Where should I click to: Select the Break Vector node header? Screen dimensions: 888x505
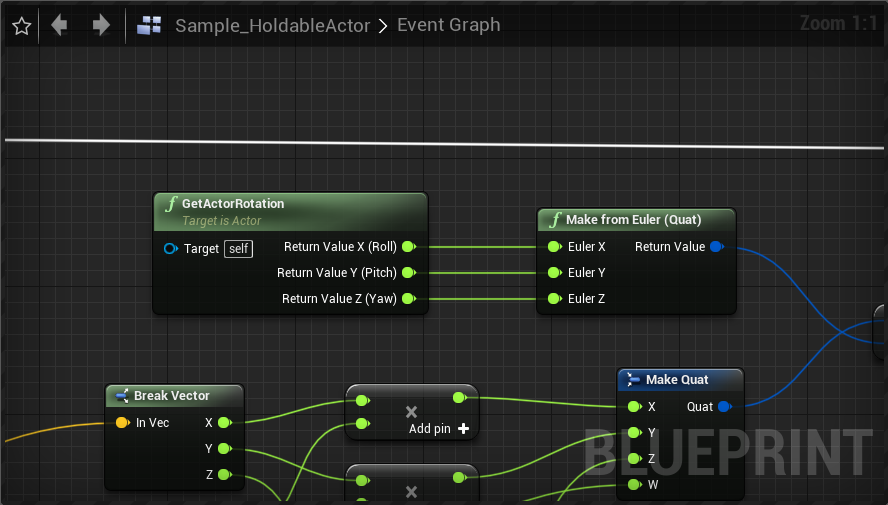tap(171, 396)
